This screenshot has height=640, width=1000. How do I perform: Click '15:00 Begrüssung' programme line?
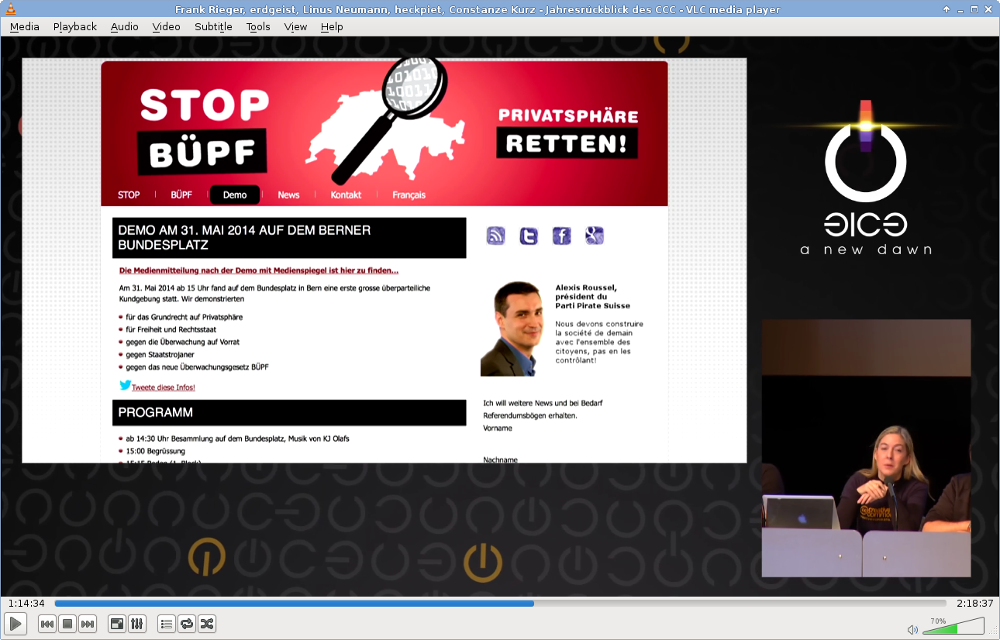(155, 451)
